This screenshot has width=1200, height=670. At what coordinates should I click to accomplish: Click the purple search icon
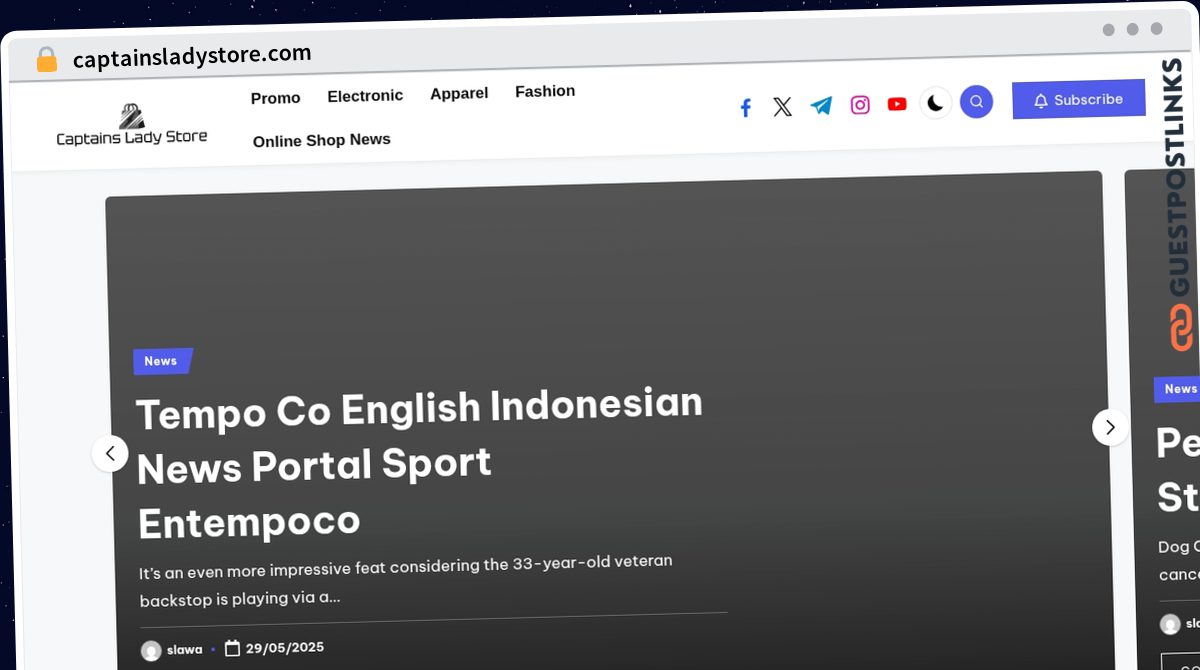tap(976, 102)
